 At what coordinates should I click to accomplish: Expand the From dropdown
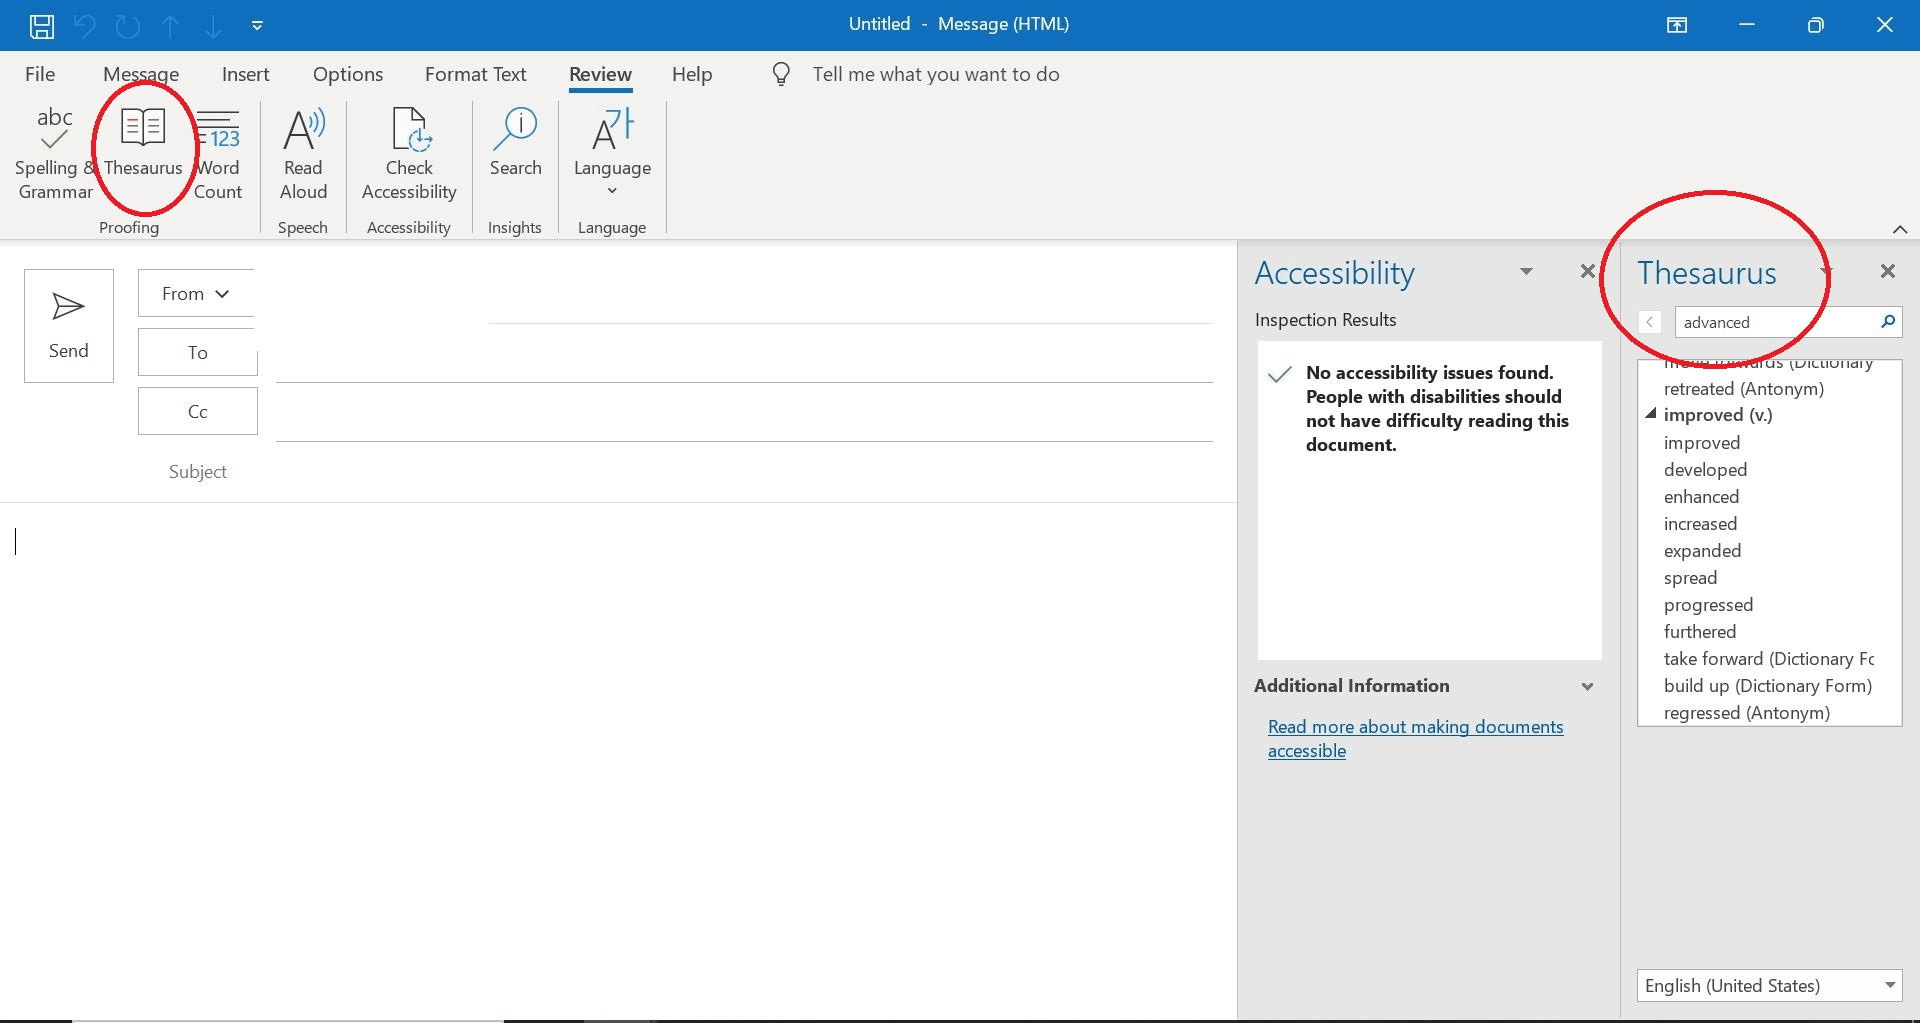pyautogui.click(x=196, y=293)
